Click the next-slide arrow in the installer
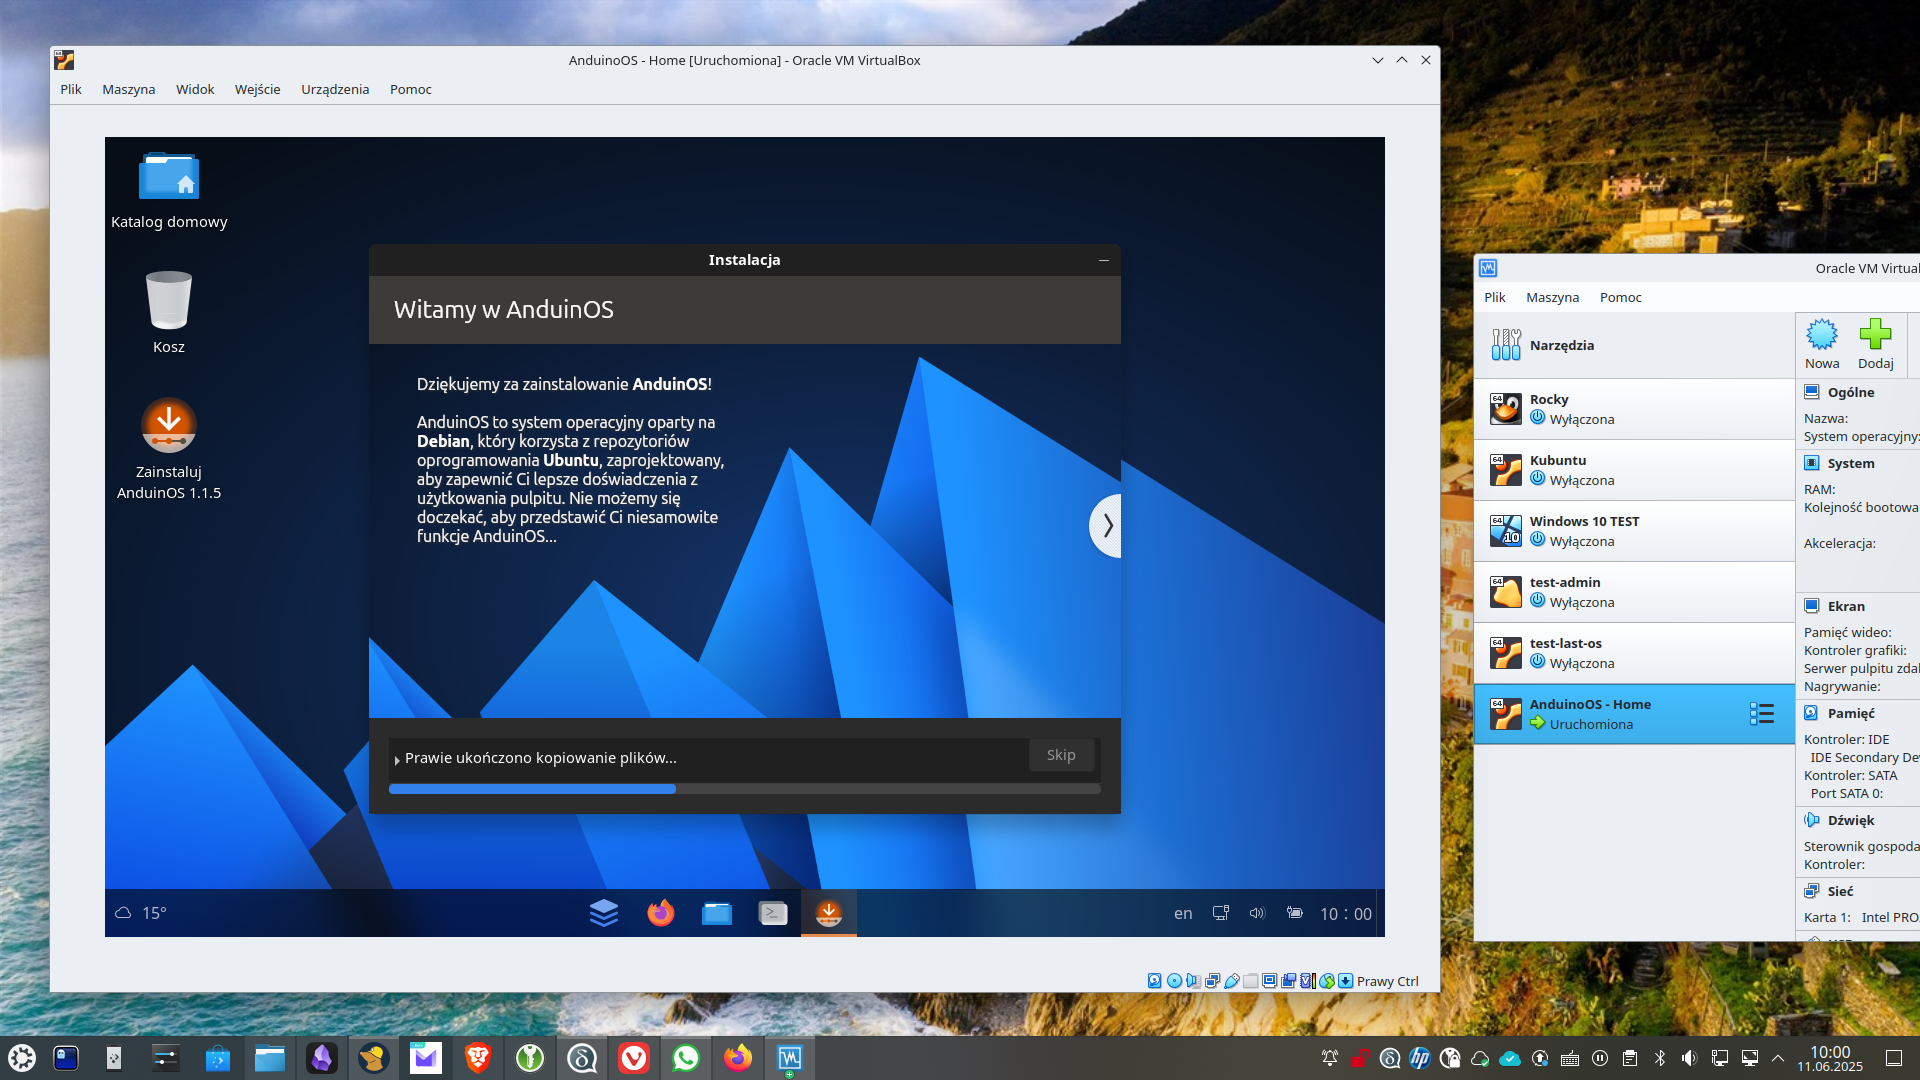Image resolution: width=1920 pixels, height=1080 pixels. pos(1106,525)
